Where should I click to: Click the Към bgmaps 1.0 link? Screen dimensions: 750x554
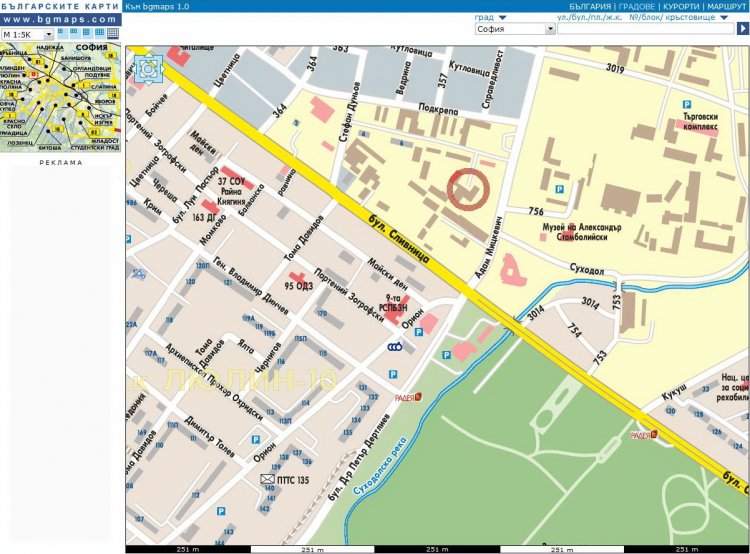(153, 6)
